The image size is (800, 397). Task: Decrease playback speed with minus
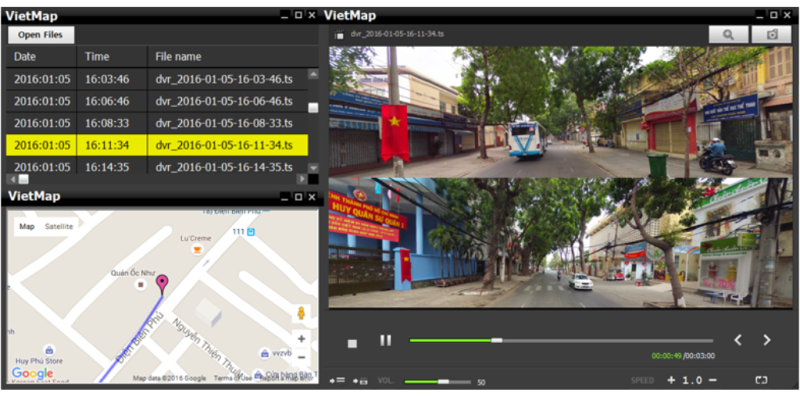(713, 380)
